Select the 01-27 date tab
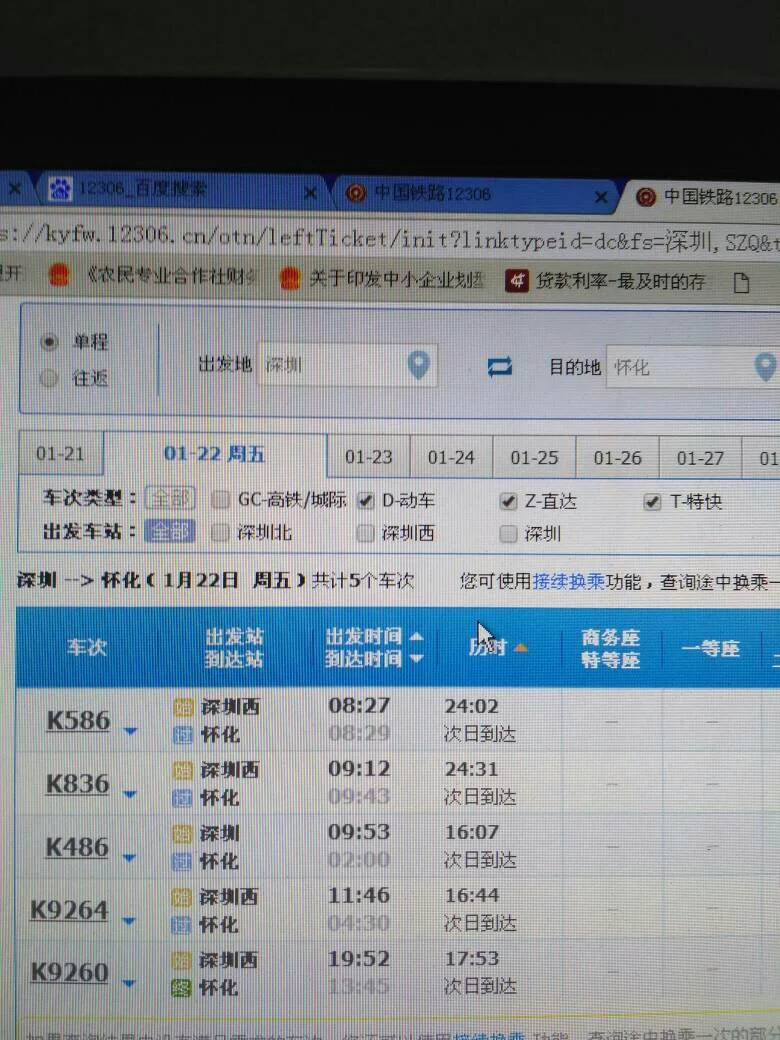Screen dimensions: 780x1040 700,458
